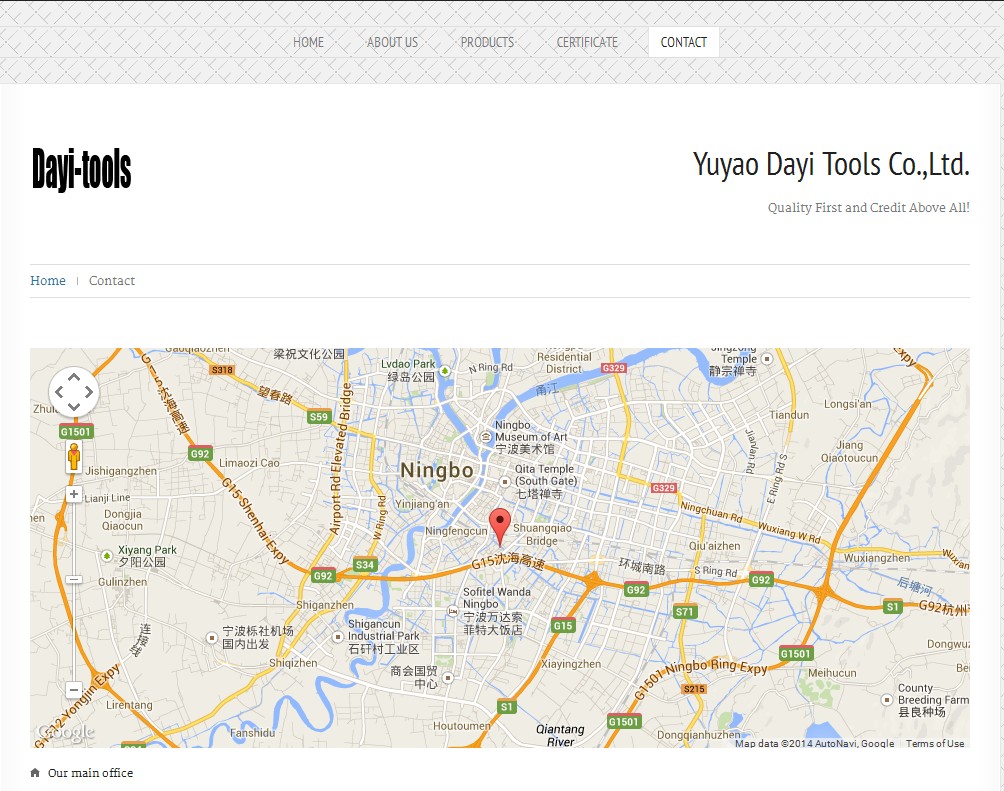Viewport: 1004px width, 791px height.
Task: Open the HOME menu item
Action: [308, 42]
